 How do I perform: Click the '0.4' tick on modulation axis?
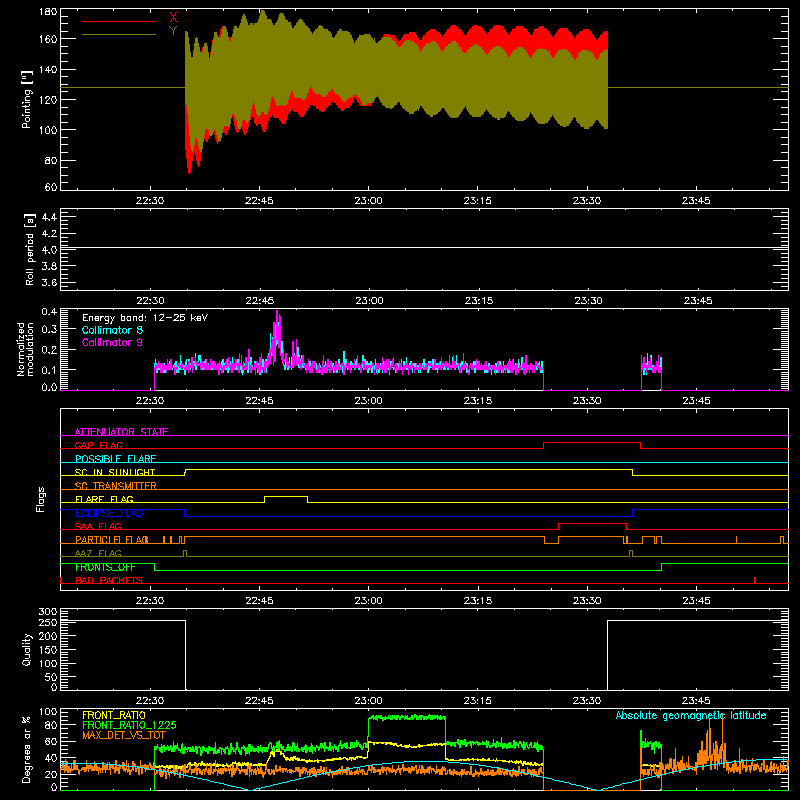pyautogui.click(x=49, y=312)
